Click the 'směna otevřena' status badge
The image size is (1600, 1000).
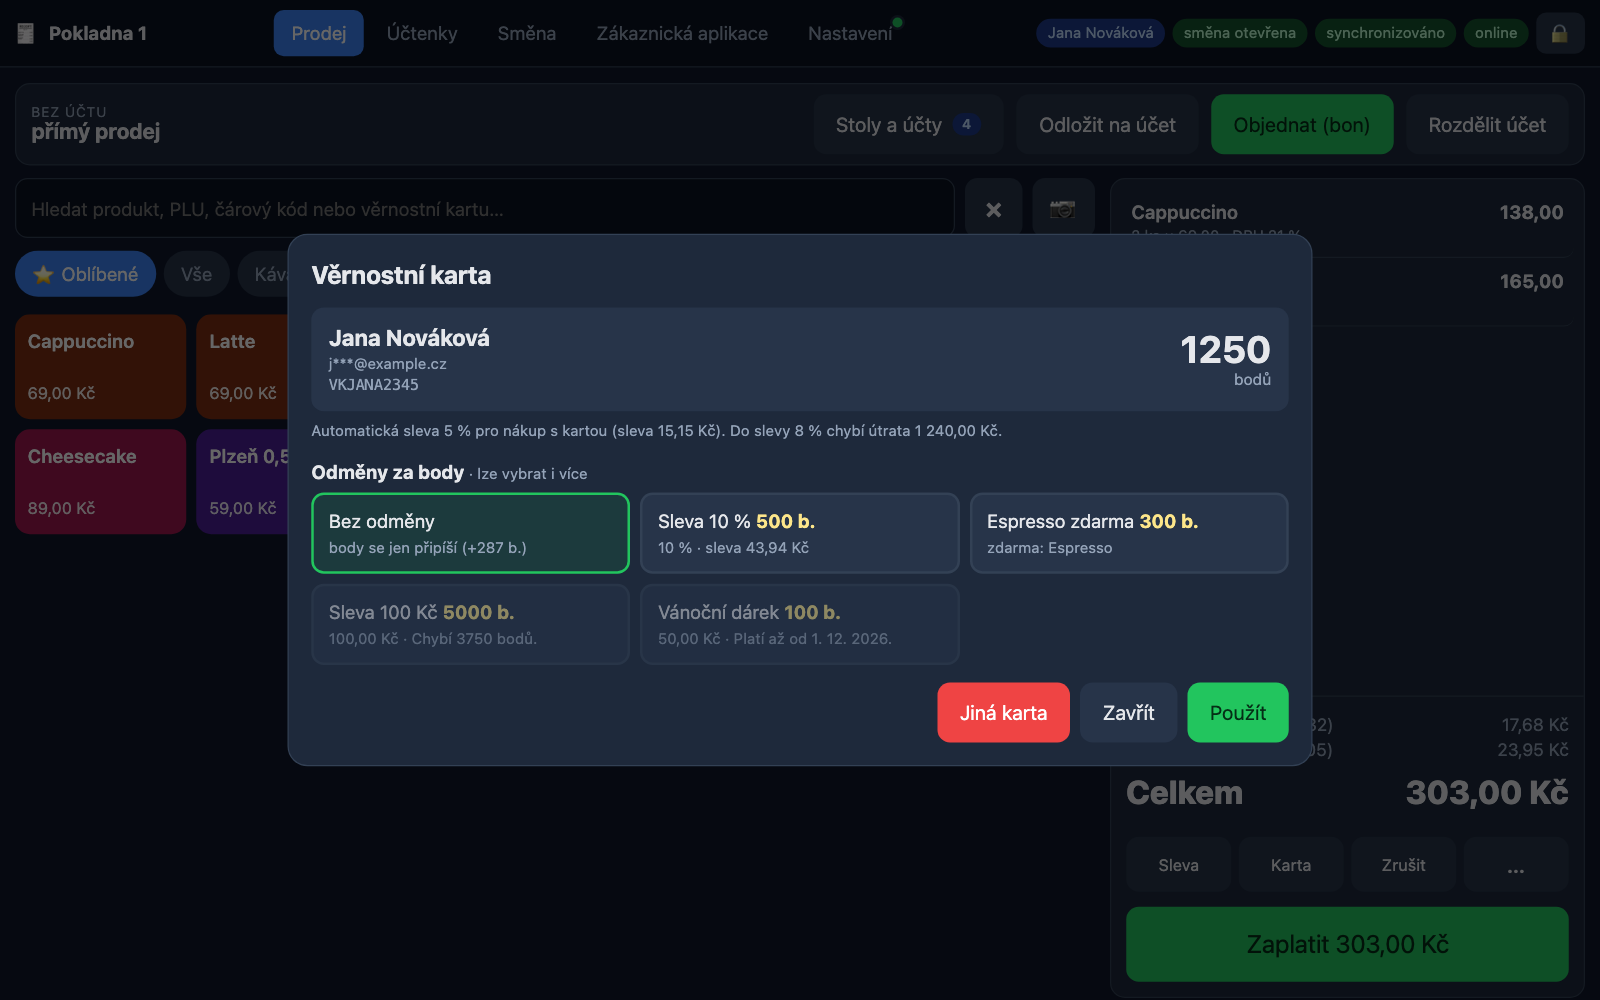(1239, 33)
